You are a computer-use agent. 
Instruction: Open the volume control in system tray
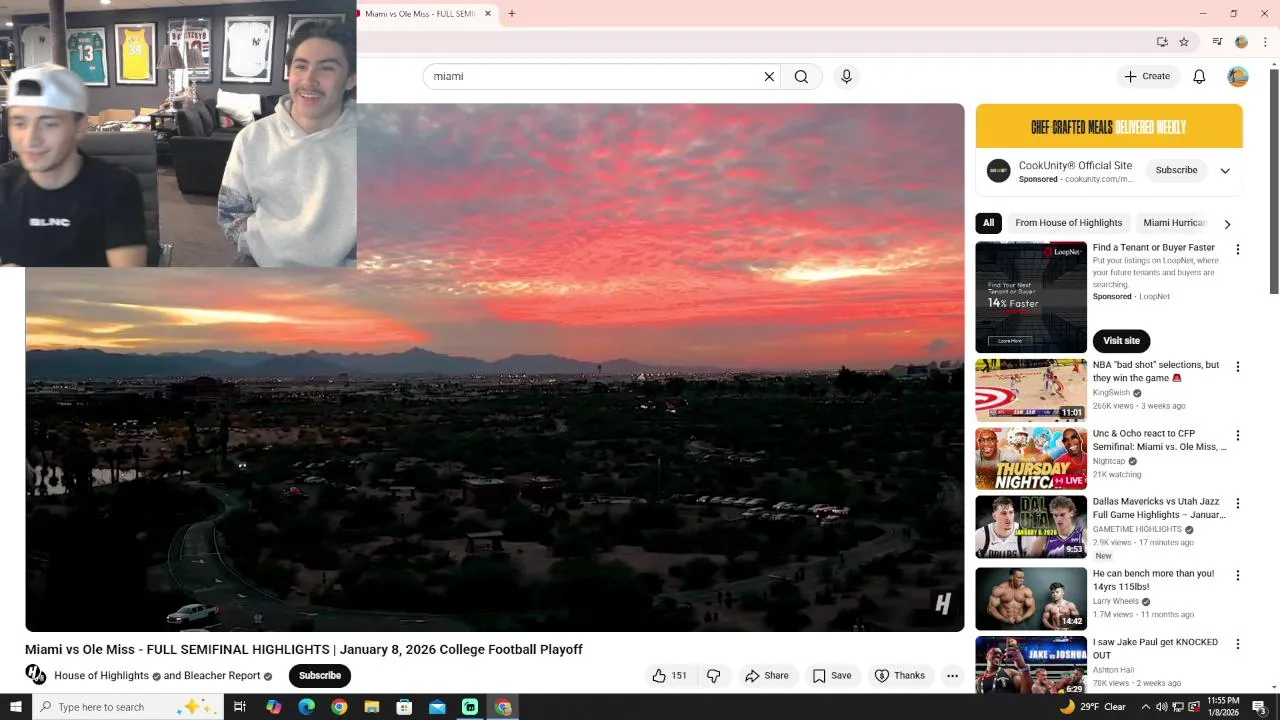(x=1161, y=707)
